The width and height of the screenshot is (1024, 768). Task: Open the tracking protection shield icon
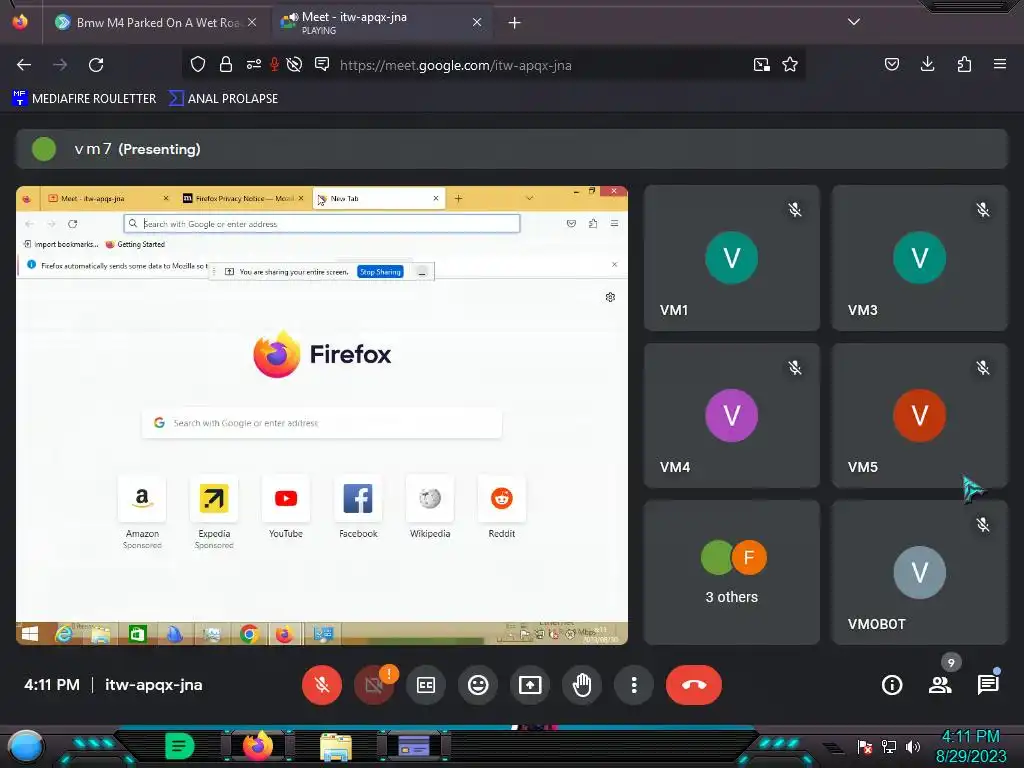pyautogui.click(x=198, y=65)
